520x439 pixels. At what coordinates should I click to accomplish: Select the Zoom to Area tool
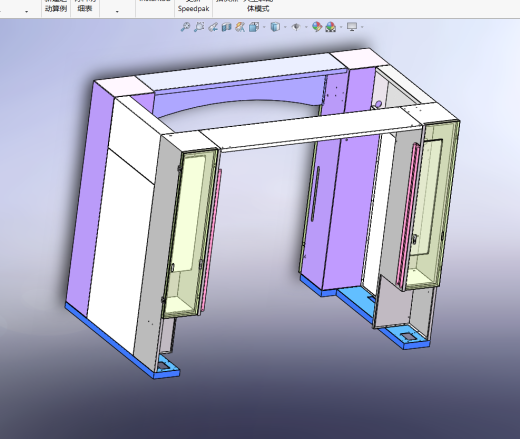[x=199, y=27]
